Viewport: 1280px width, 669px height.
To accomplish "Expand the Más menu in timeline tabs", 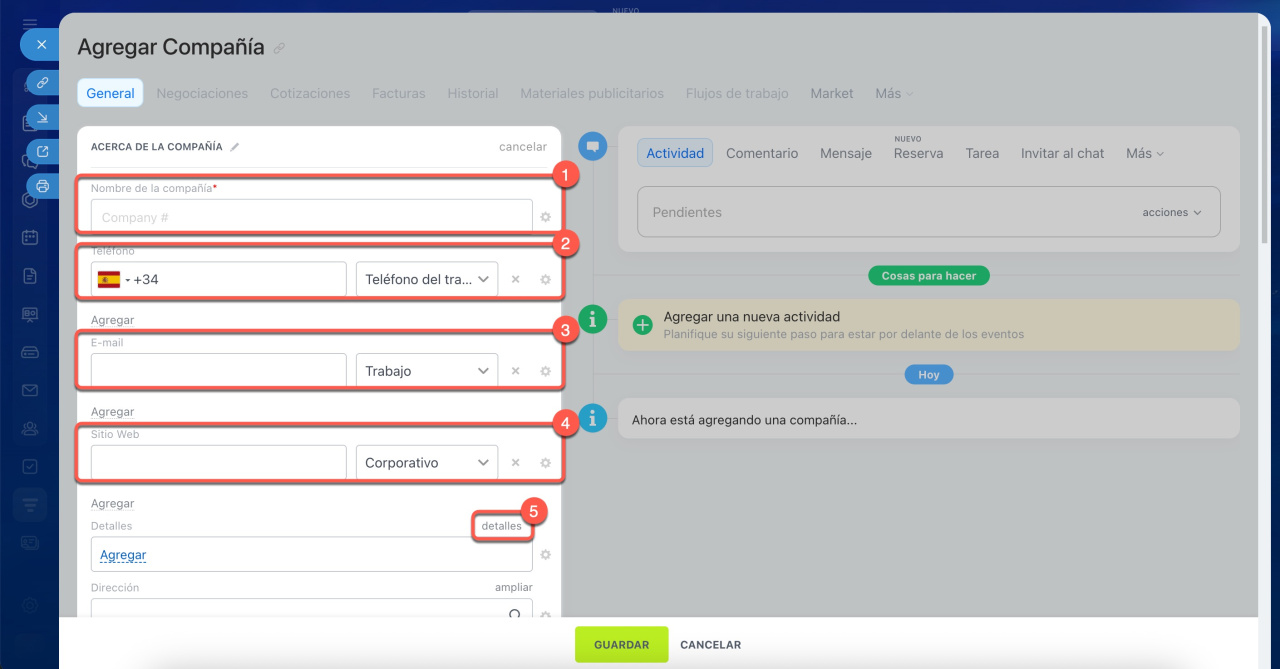I will (1144, 153).
